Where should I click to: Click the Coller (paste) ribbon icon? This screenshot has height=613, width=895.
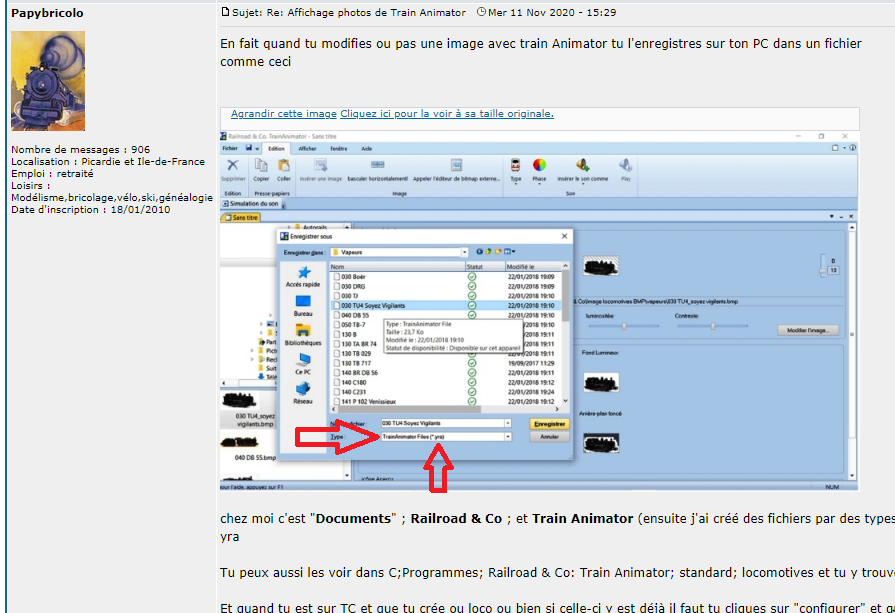click(284, 166)
